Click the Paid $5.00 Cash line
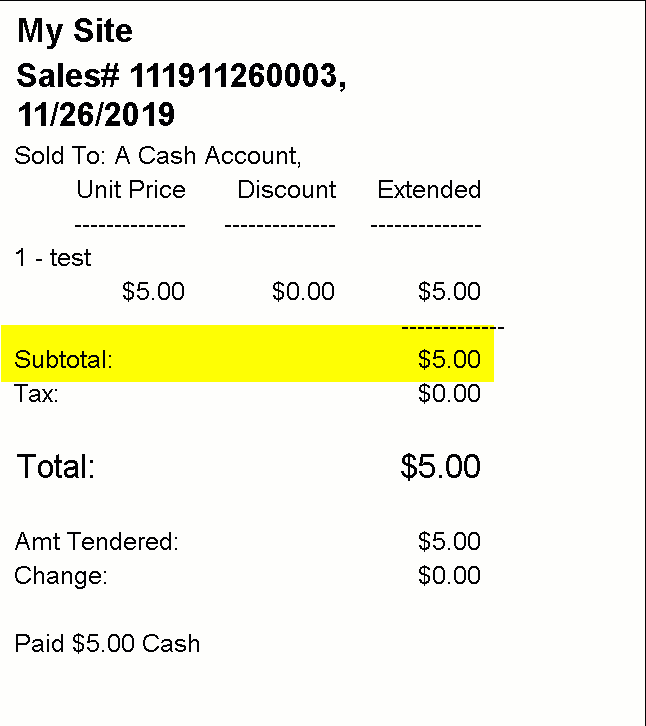 click(107, 644)
